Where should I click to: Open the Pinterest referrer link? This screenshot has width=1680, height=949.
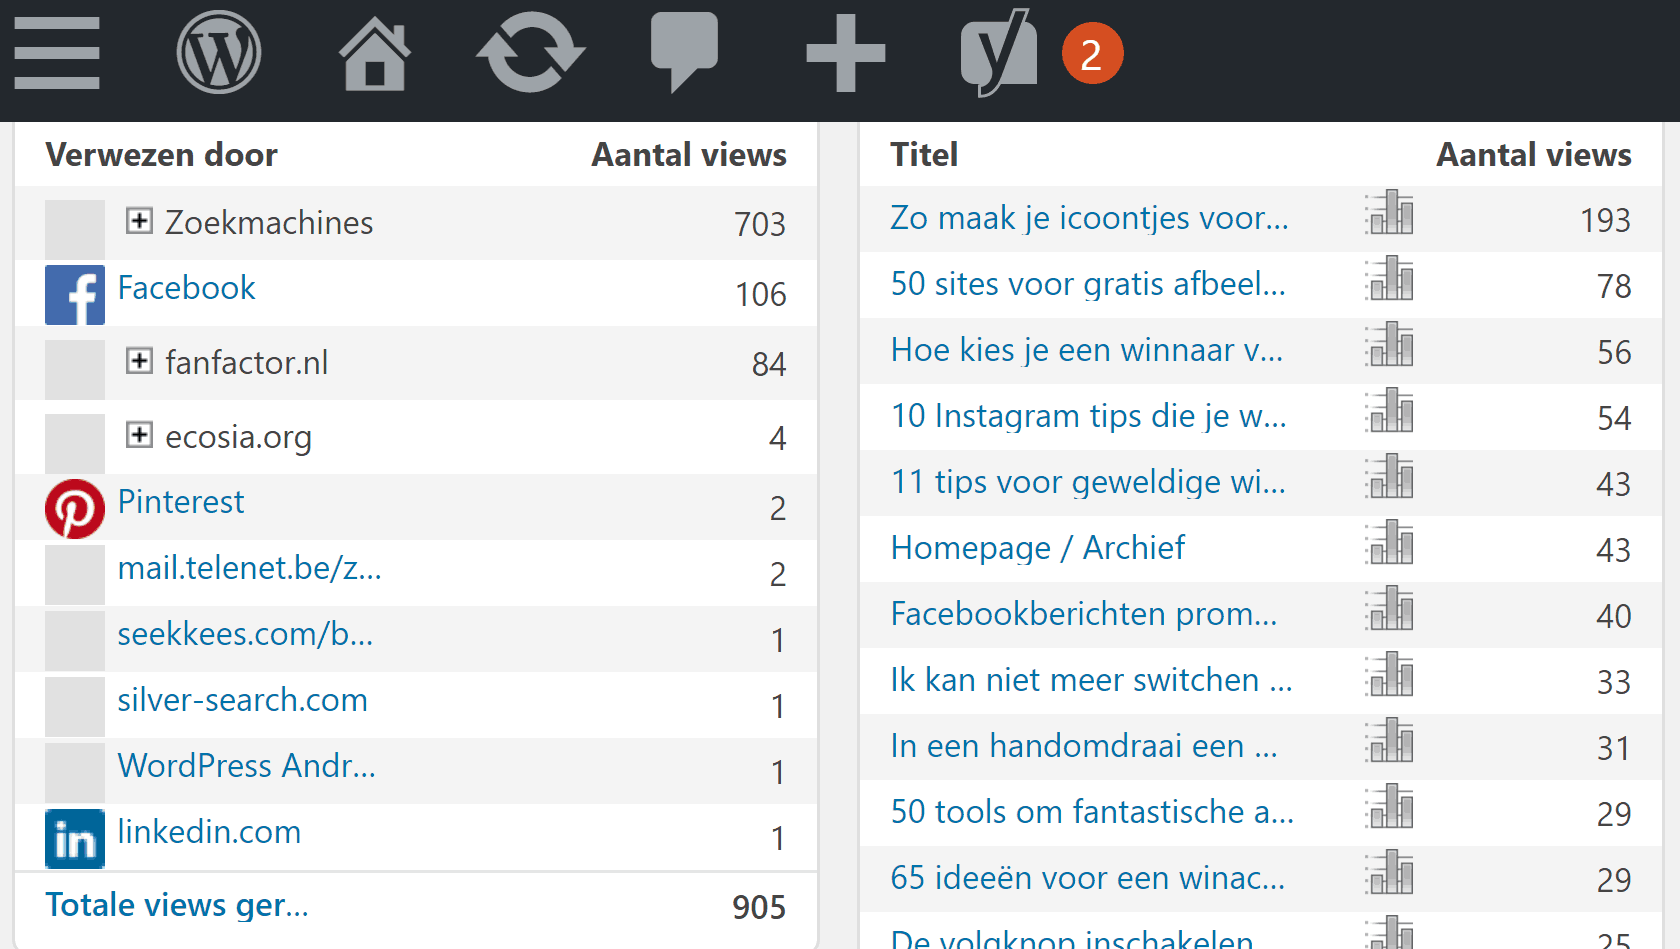tap(180, 502)
